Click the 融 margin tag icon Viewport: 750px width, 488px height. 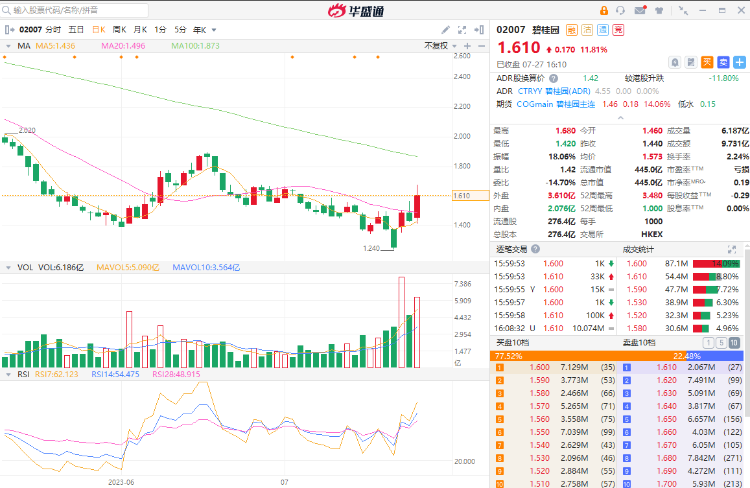[x=572, y=30]
